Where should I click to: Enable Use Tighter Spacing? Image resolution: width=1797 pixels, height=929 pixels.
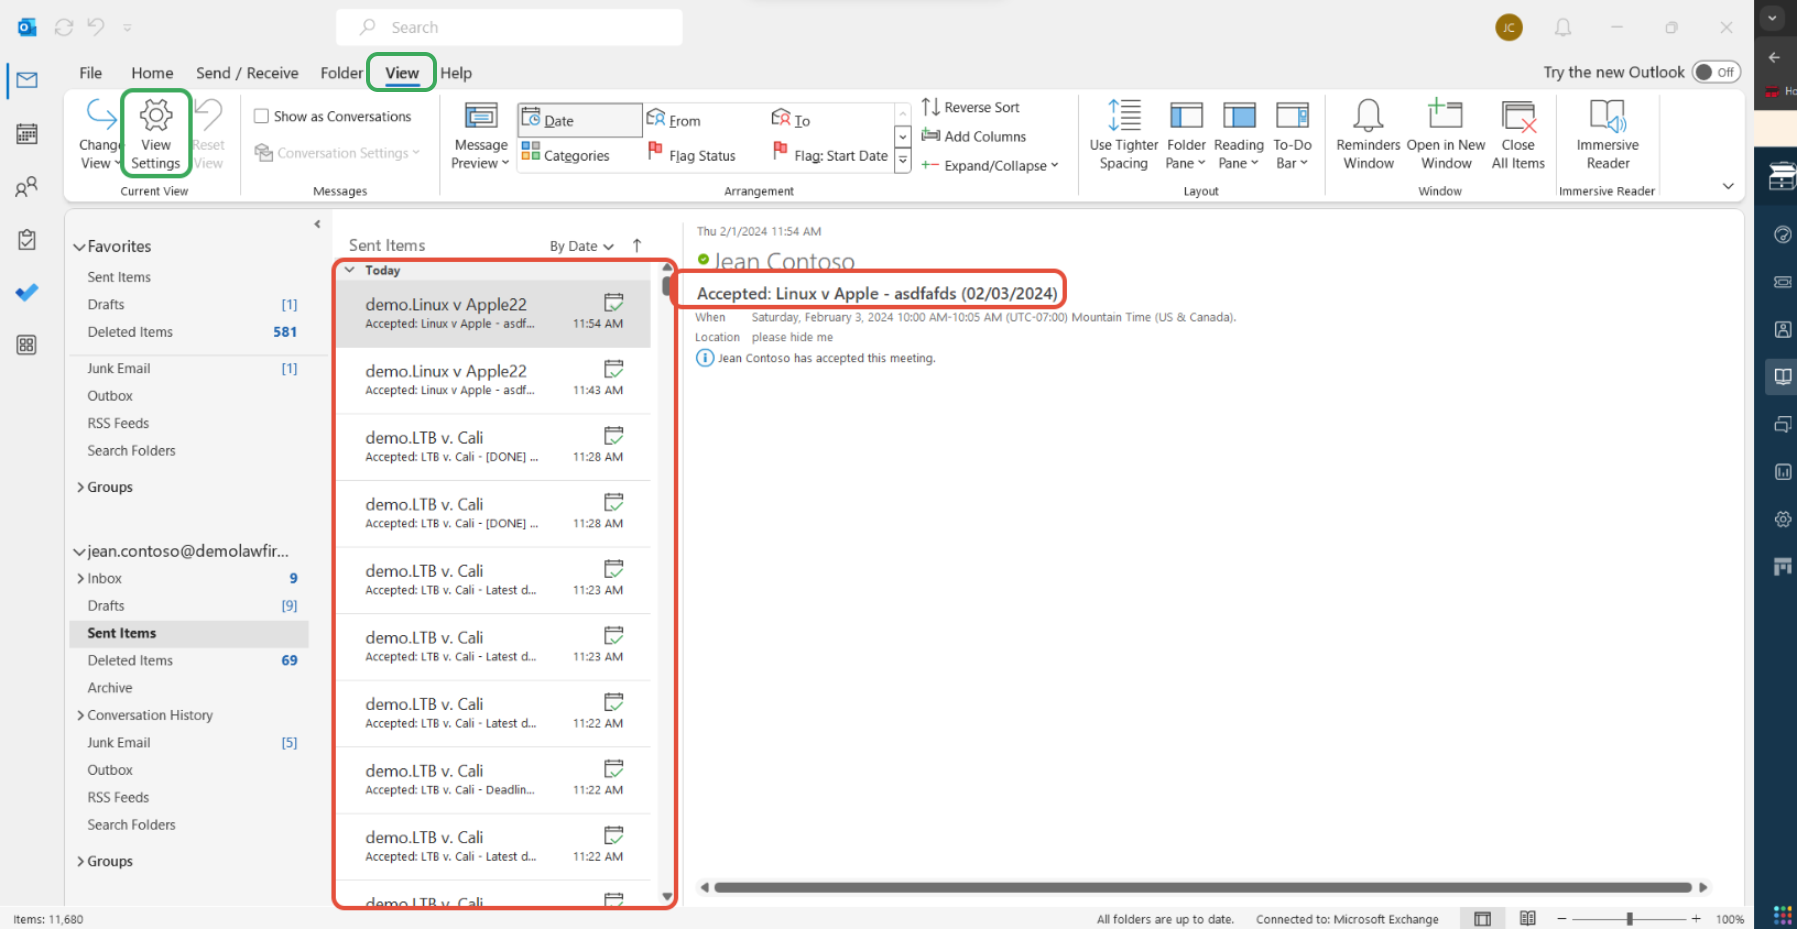(x=1123, y=135)
